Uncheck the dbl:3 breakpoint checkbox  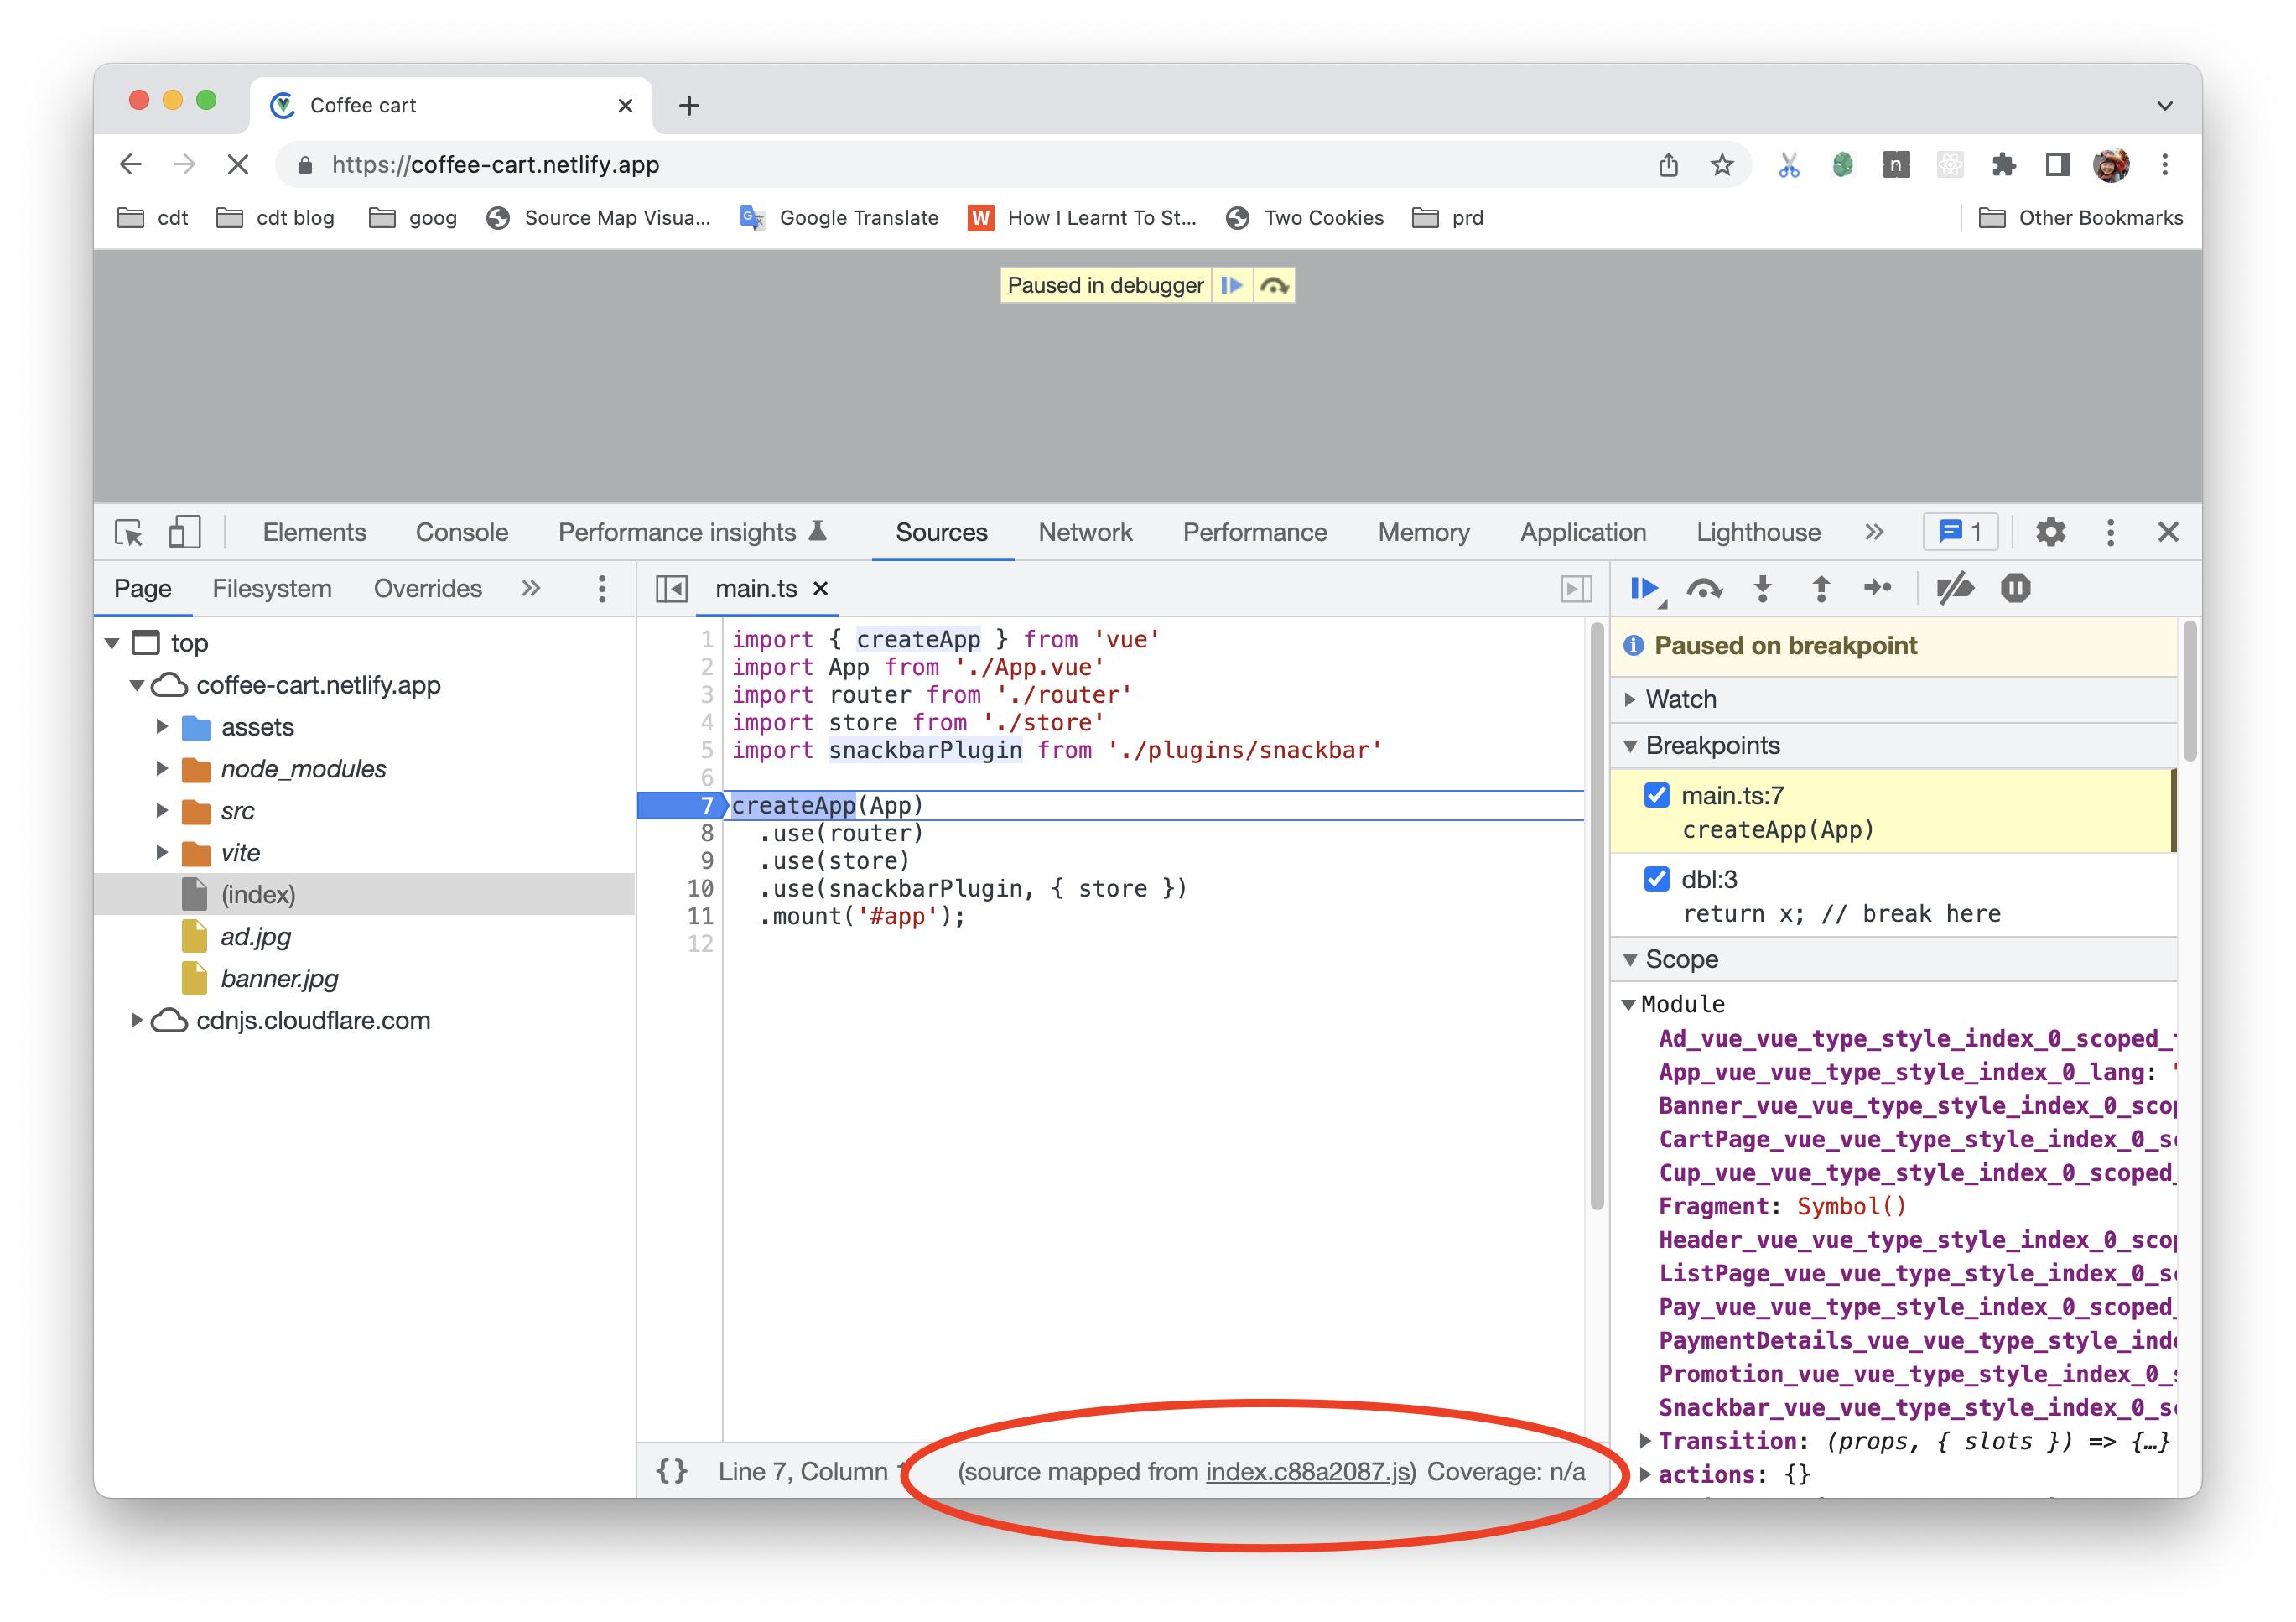(1656, 879)
